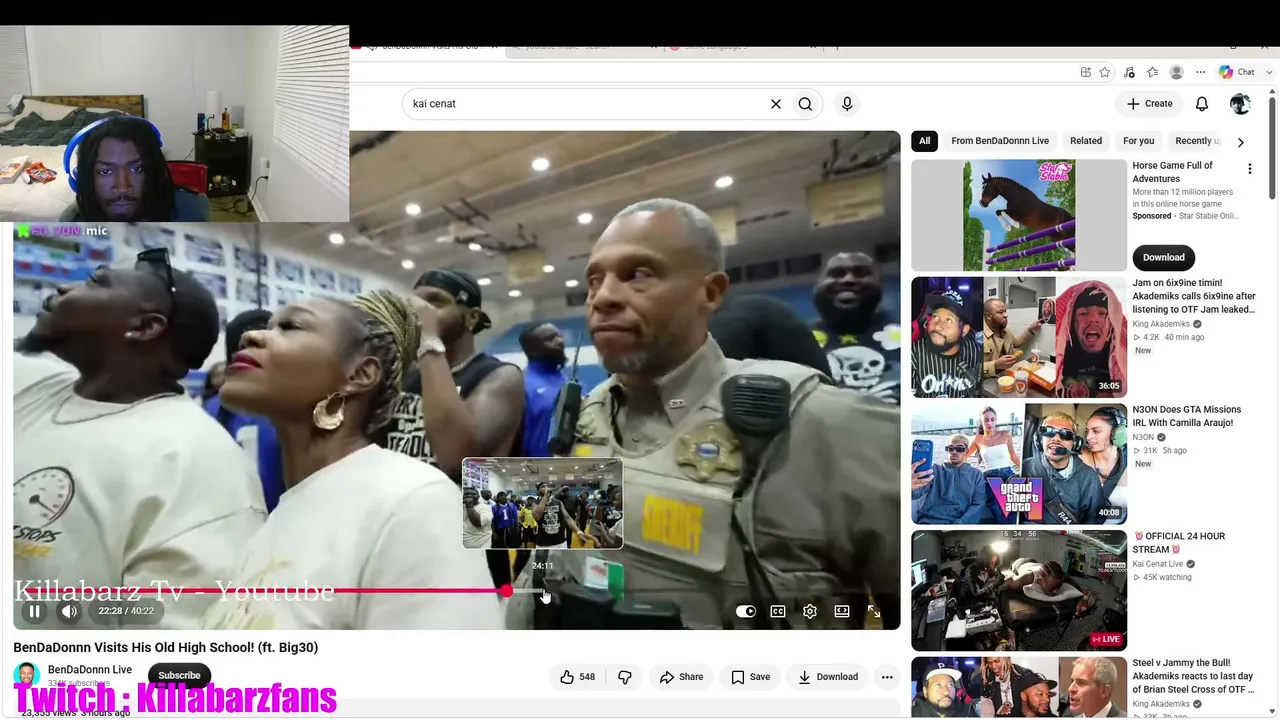Screen dimensions: 1280x720
Task: Open the Jam on 6ix9ine video thumbnail
Action: 1019,337
